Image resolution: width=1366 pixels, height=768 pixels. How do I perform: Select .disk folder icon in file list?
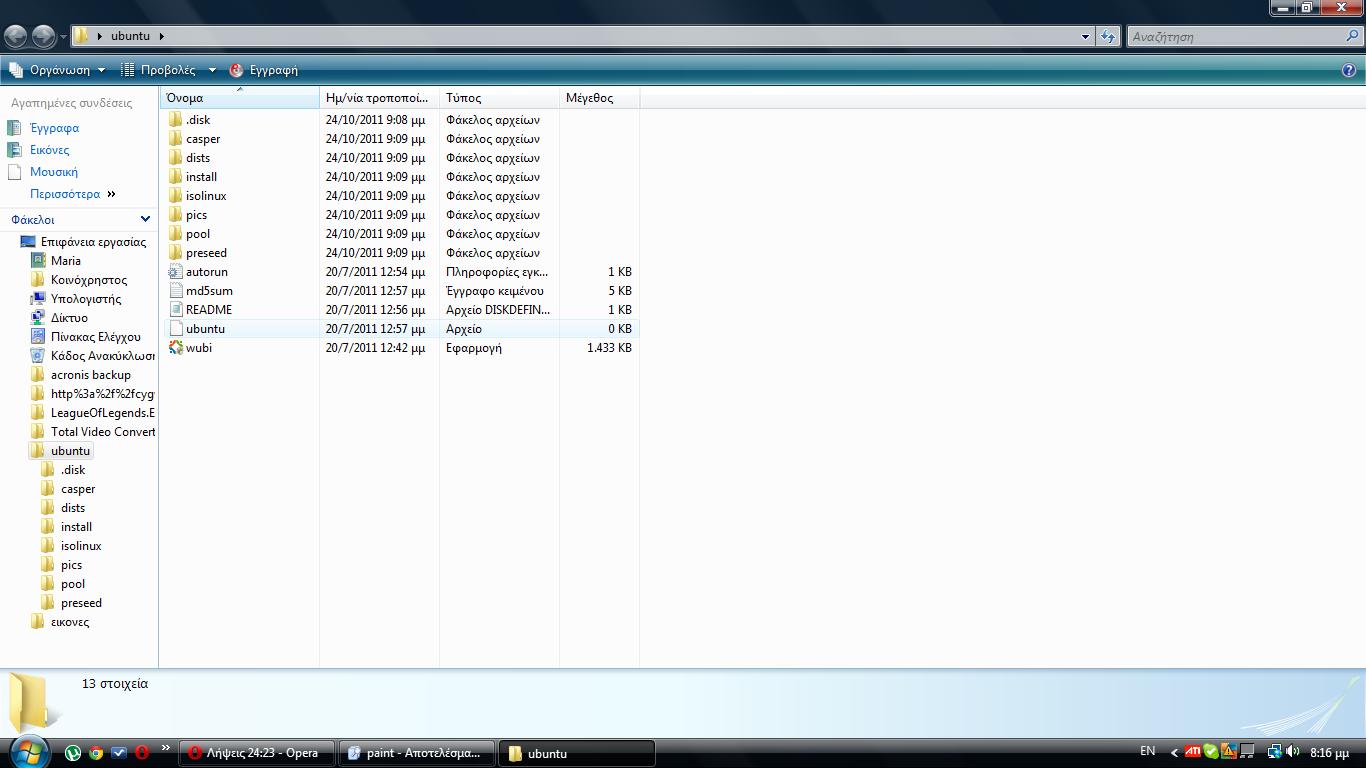click(x=176, y=120)
